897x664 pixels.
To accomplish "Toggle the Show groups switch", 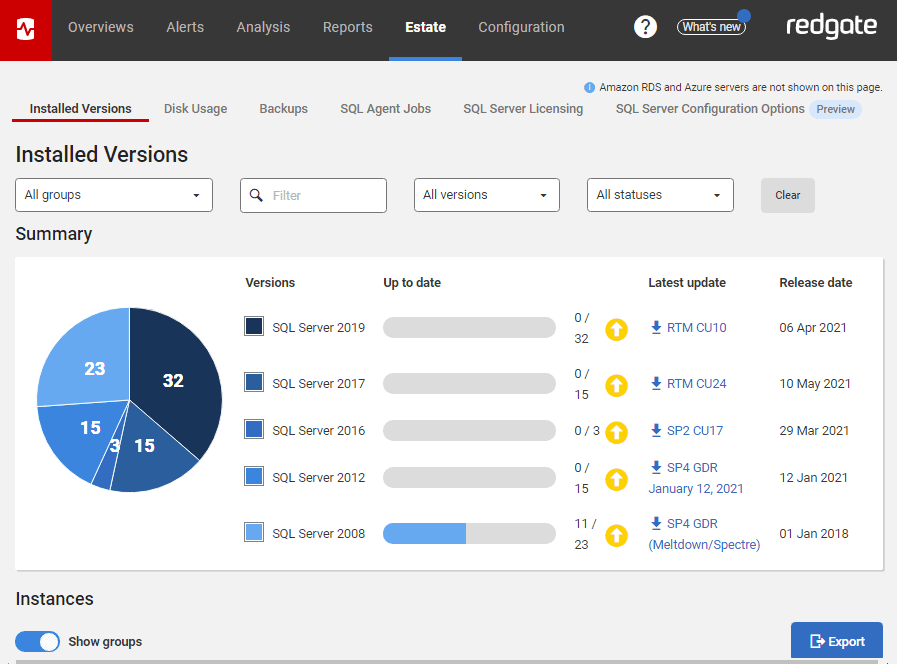I will tap(38, 642).
